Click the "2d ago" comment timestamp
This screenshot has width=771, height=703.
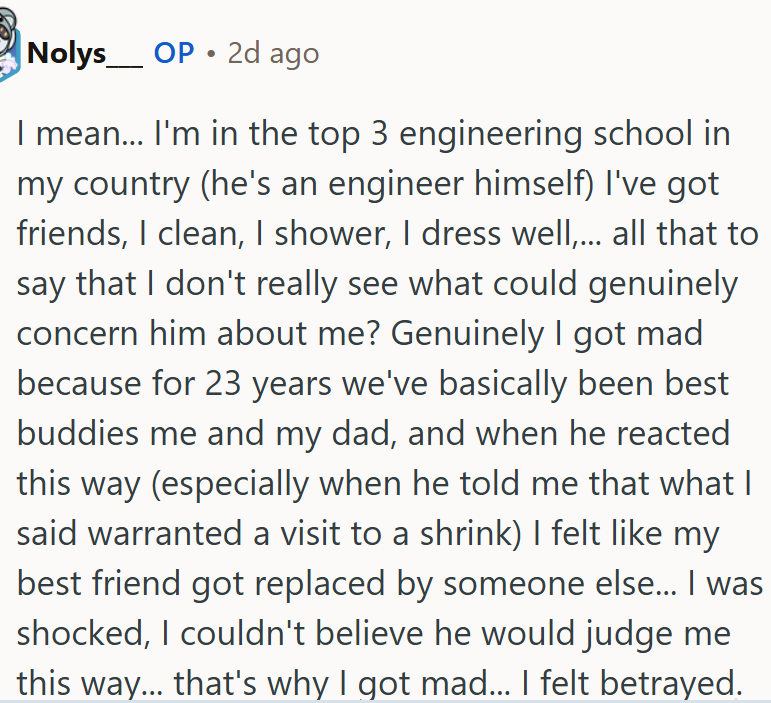273,53
